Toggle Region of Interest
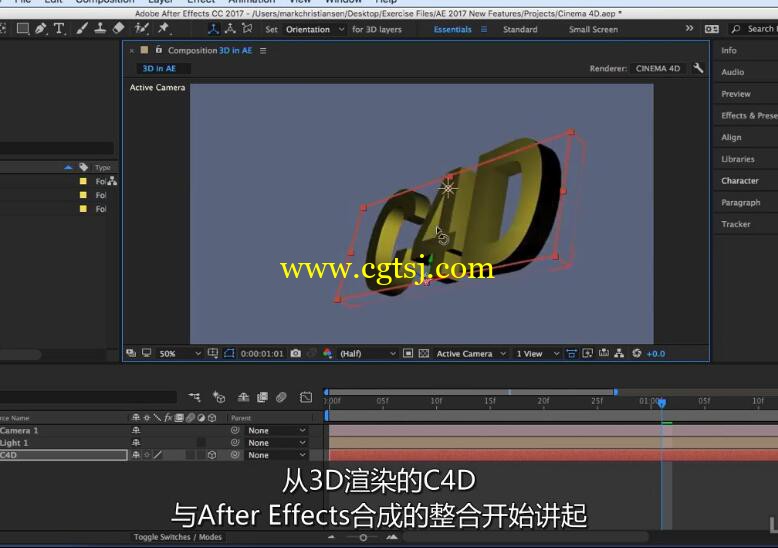 point(408,353)
